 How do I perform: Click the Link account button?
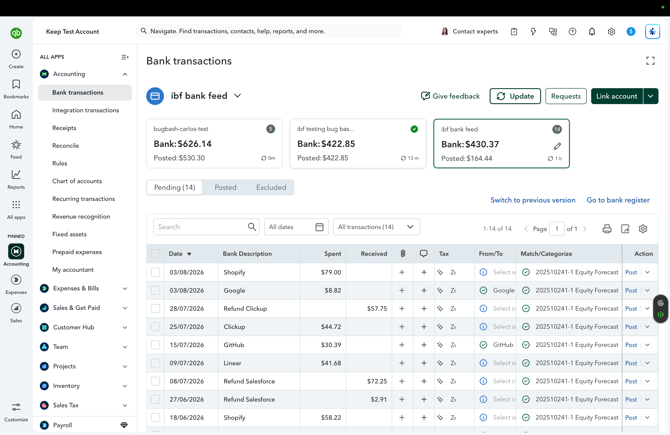click(x=617, y=96)
